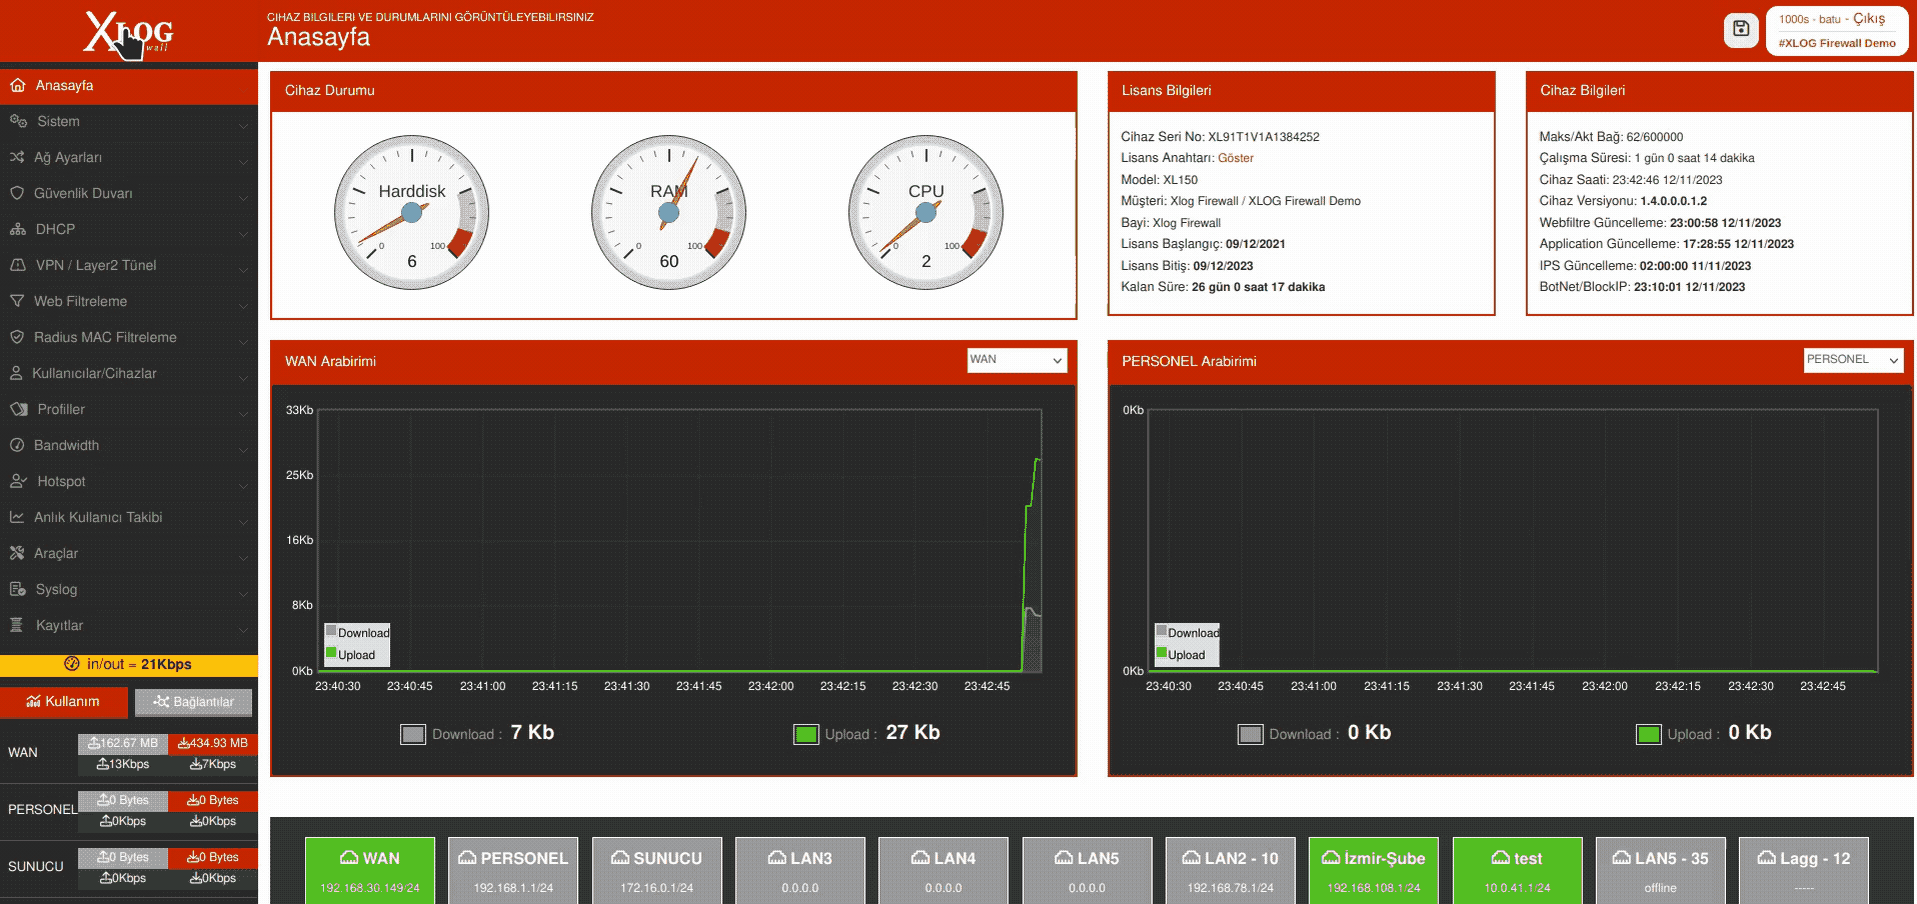Click the Kayıtlar list icon
This screenshot has width=1917, height=904.
[x=16, y=625]
